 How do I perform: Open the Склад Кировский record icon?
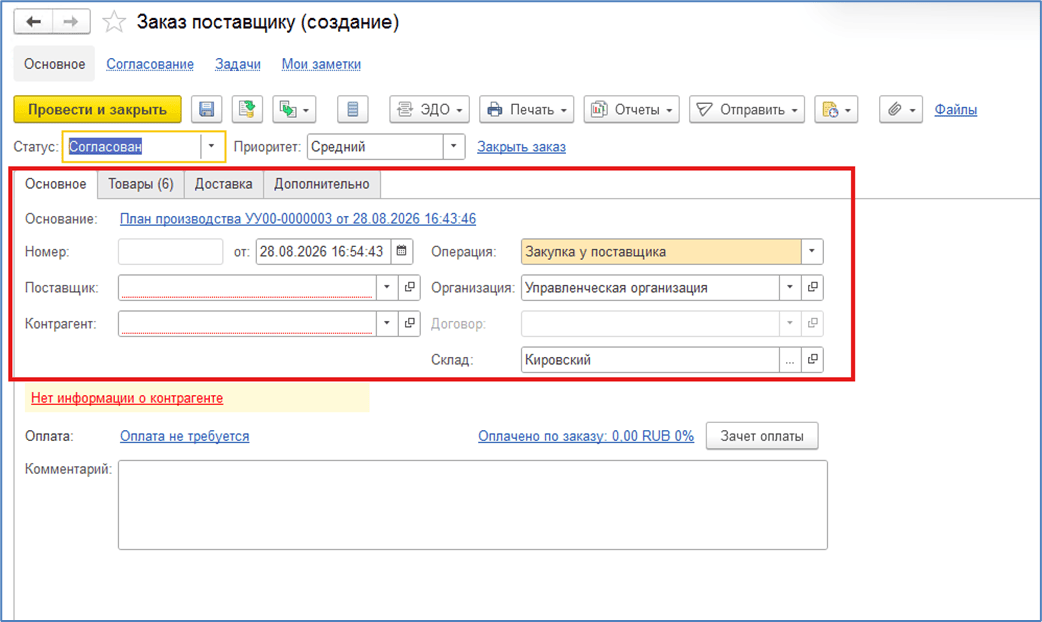(812, 360)
